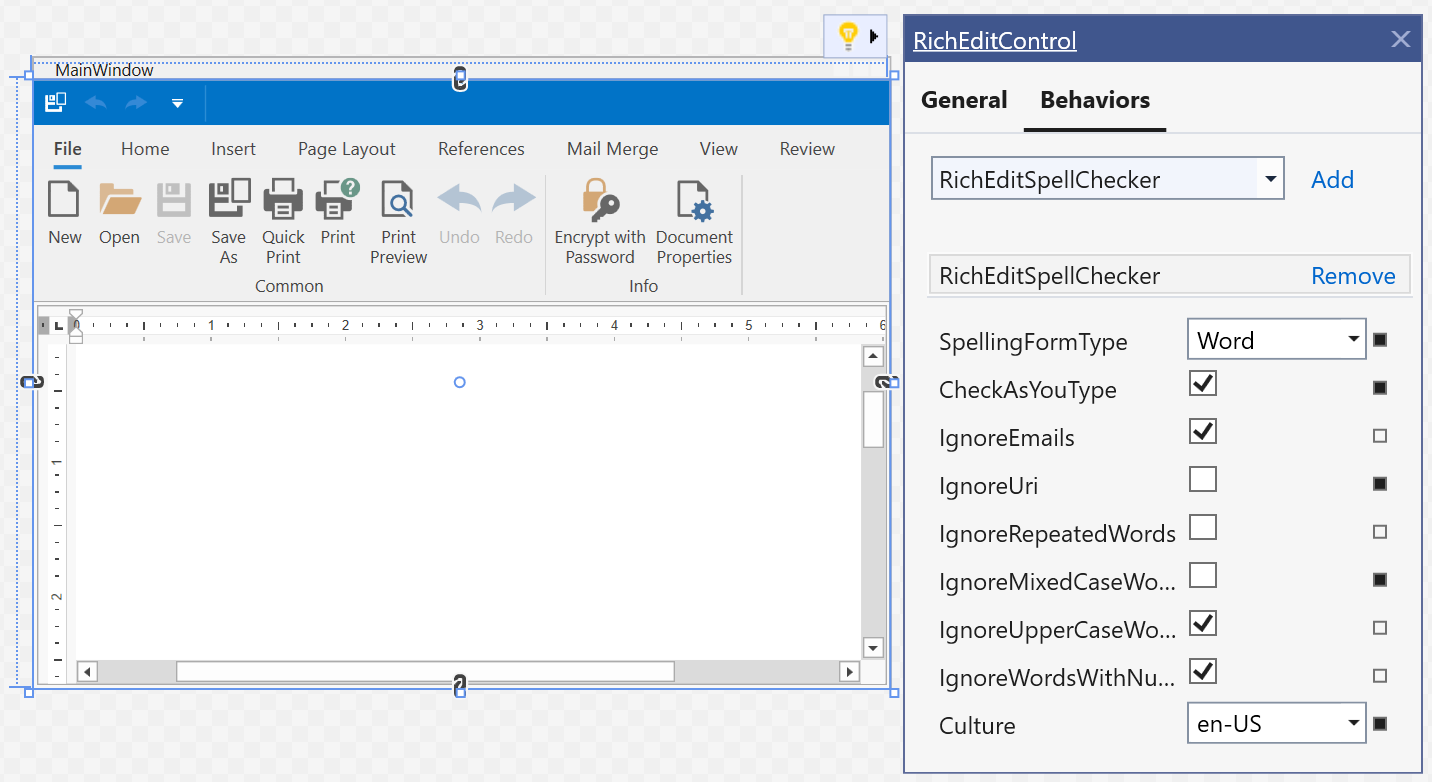Screen dimensions: 1432x782
Task: Open Print Preview from the ribbon
Action: [398, 200]
